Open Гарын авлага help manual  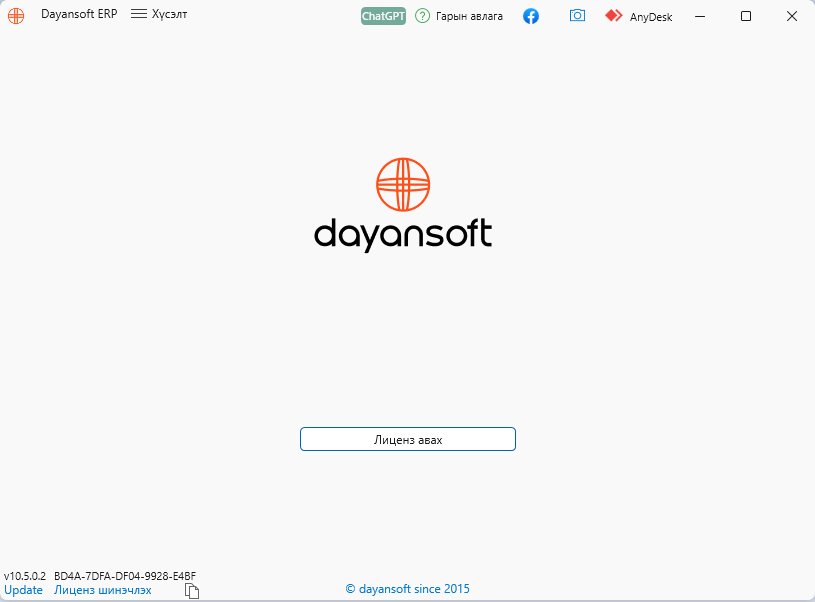pyautogui.click(x=459, y=16)
